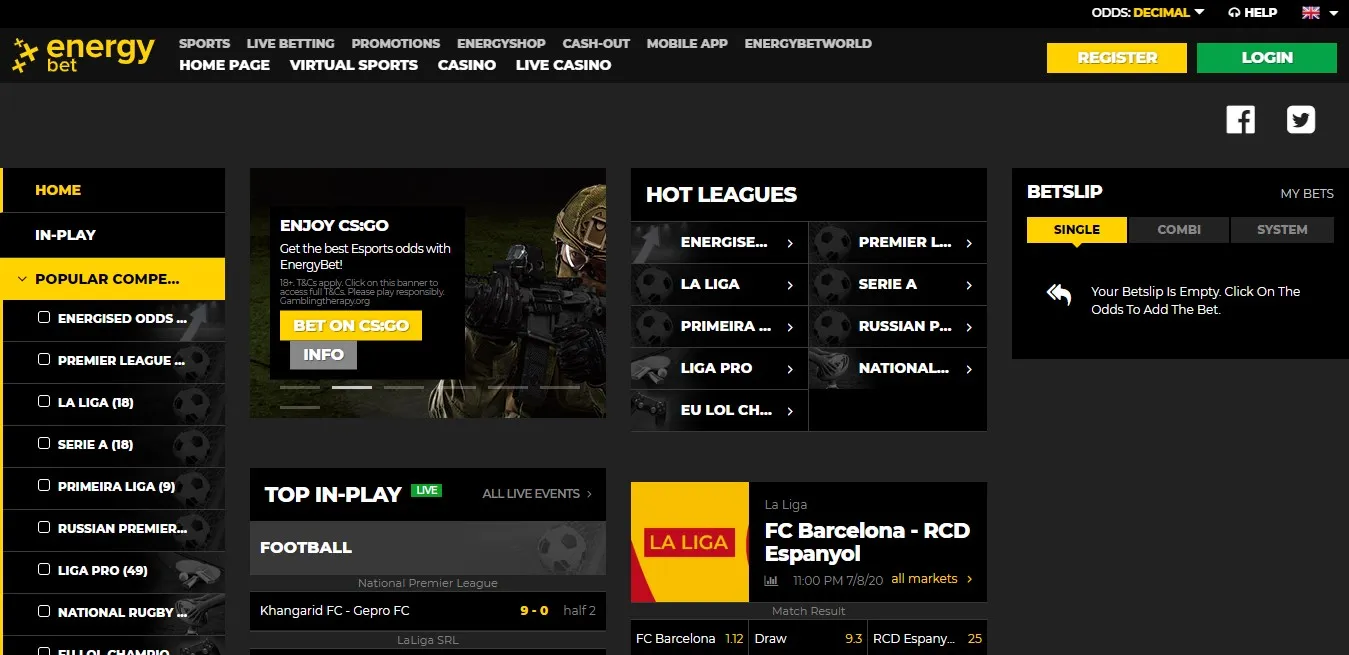1349x655 pixels.
Task: Tick the Primeira Liga (9) checkbox
Action: tap(44, 486)
